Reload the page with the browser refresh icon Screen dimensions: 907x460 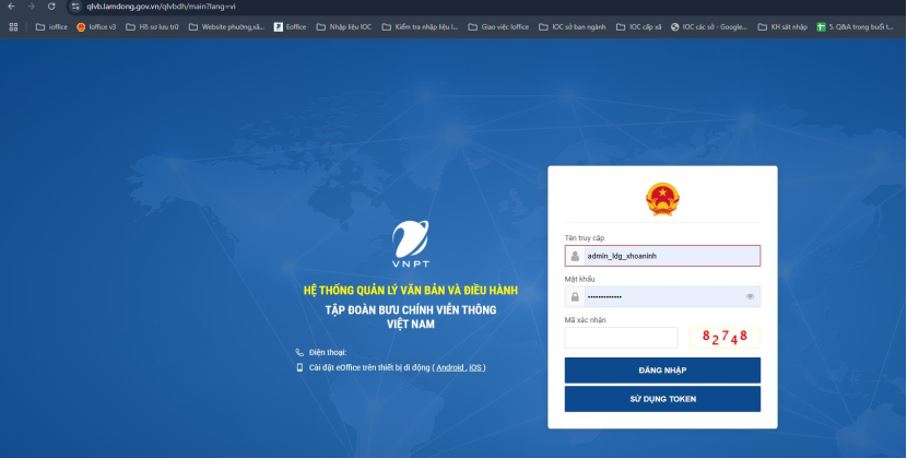(51, 7)
